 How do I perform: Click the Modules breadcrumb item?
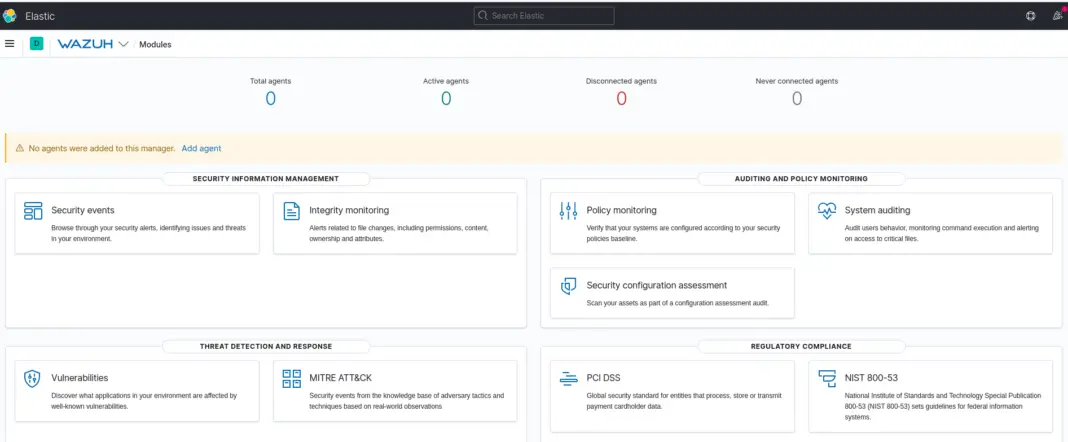pos(155,44)
